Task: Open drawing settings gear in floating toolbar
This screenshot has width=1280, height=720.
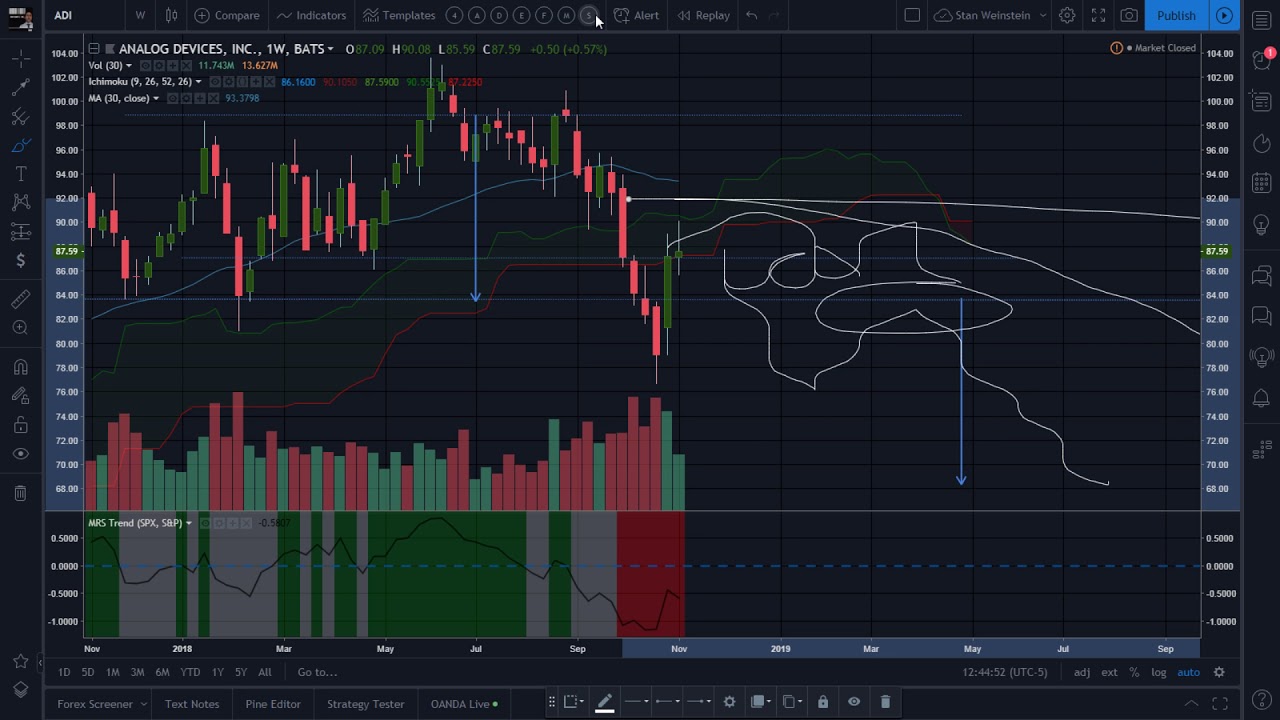Action: (729, 702)
